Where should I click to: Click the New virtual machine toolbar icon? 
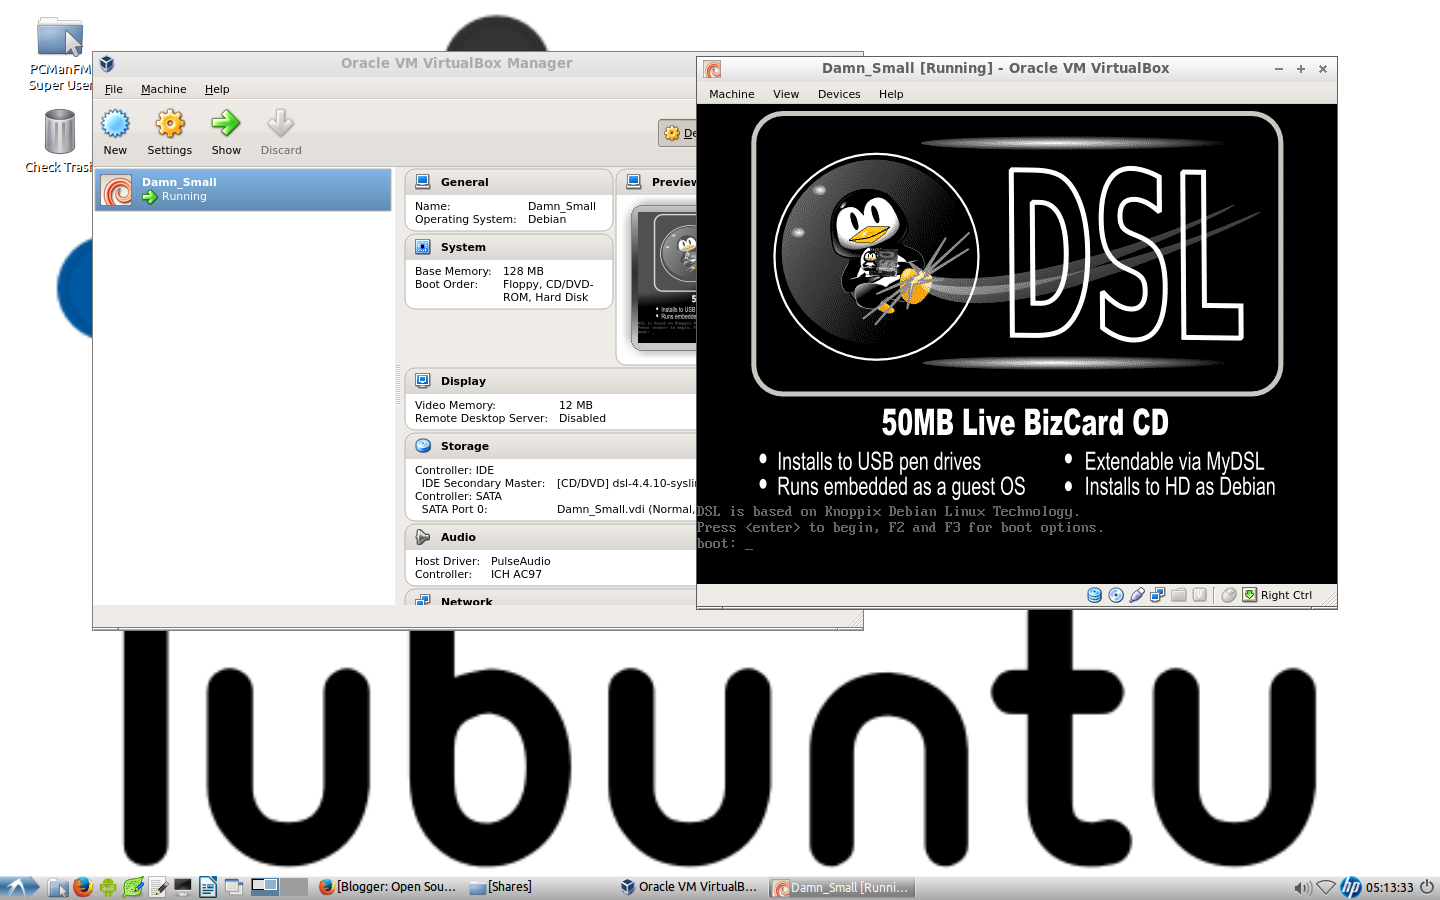(x=115, y=133)
